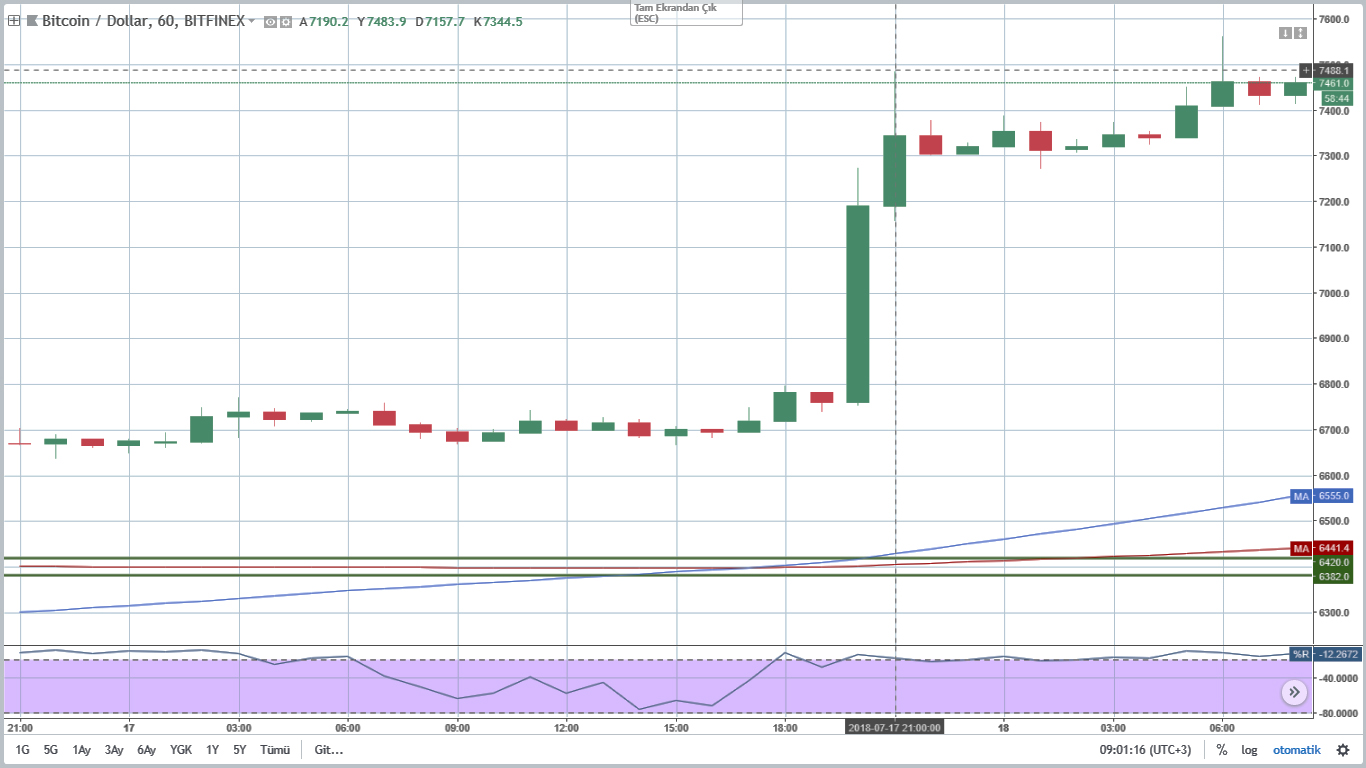Click the plus button at price 7488.1
Viewport: 1366px width, 768px height.
[1306, 70]
